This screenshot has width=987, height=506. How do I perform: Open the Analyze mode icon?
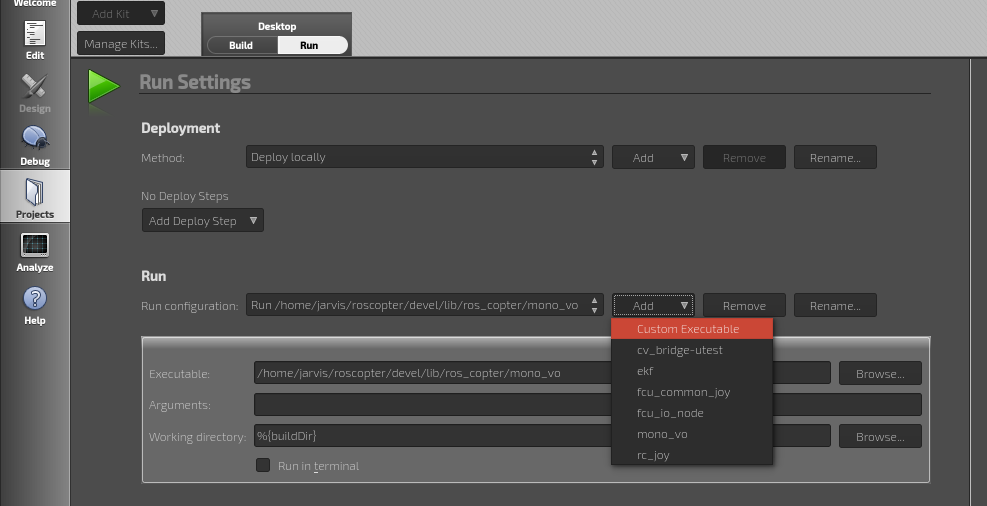click(35, 250)
